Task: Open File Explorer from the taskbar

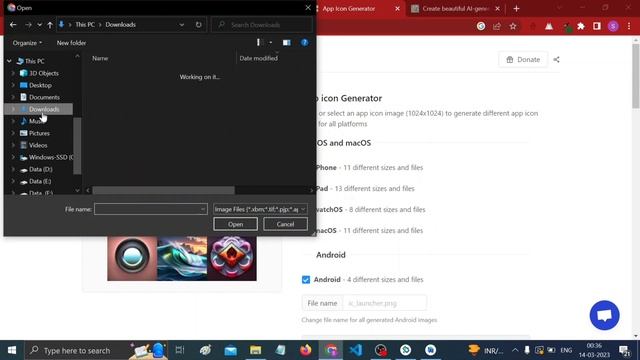Action: [x=256, y=350]
